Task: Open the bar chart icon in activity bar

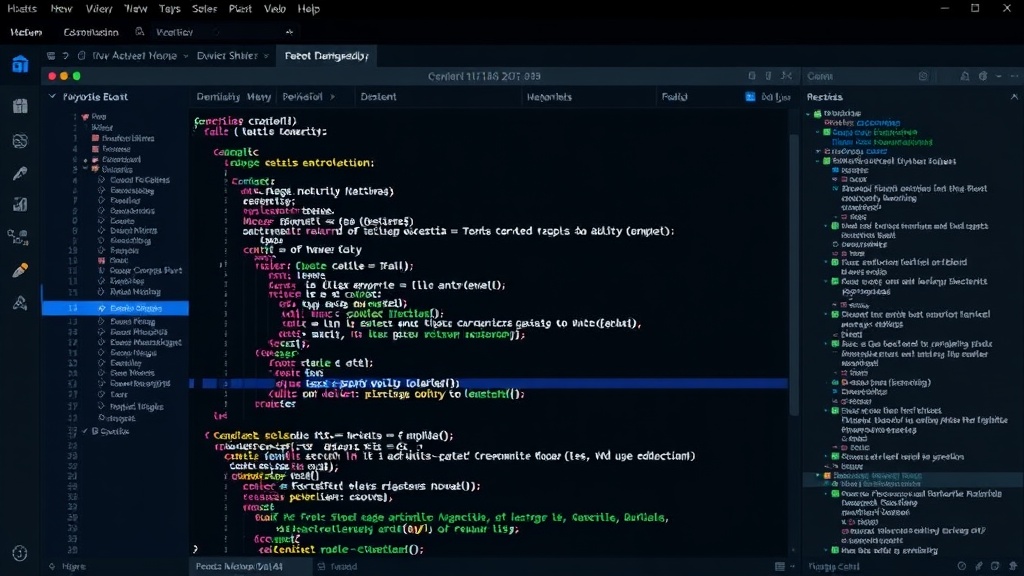Action: pyautogui.click(x=20, y=205)
